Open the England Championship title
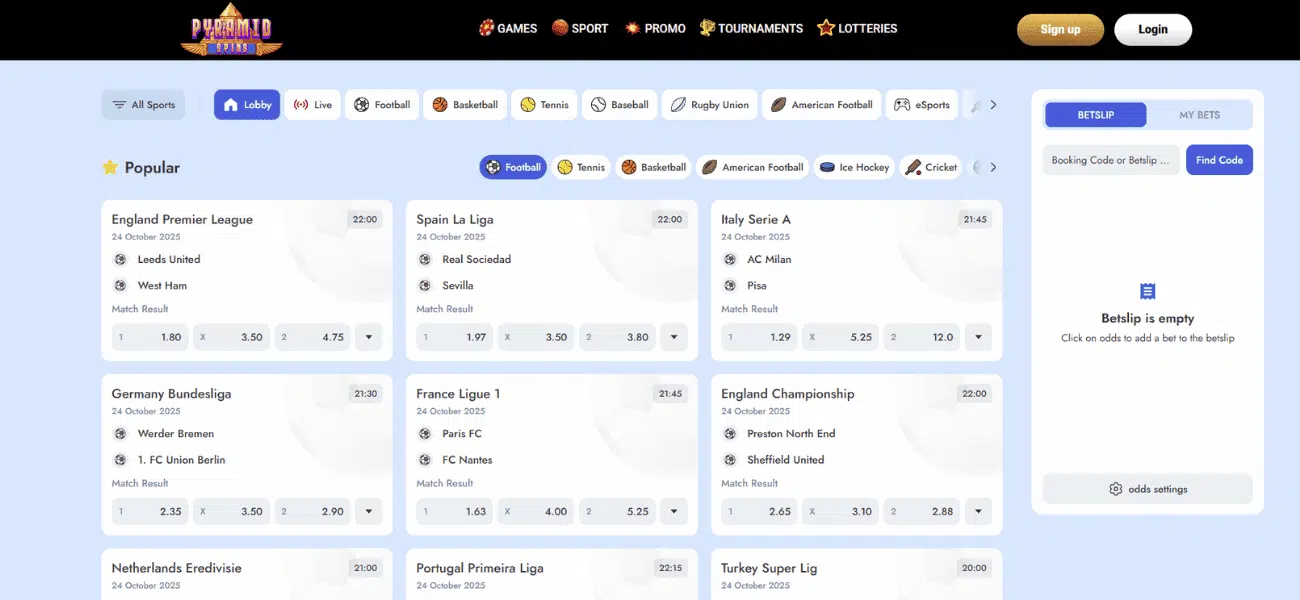 pos(788,393)
